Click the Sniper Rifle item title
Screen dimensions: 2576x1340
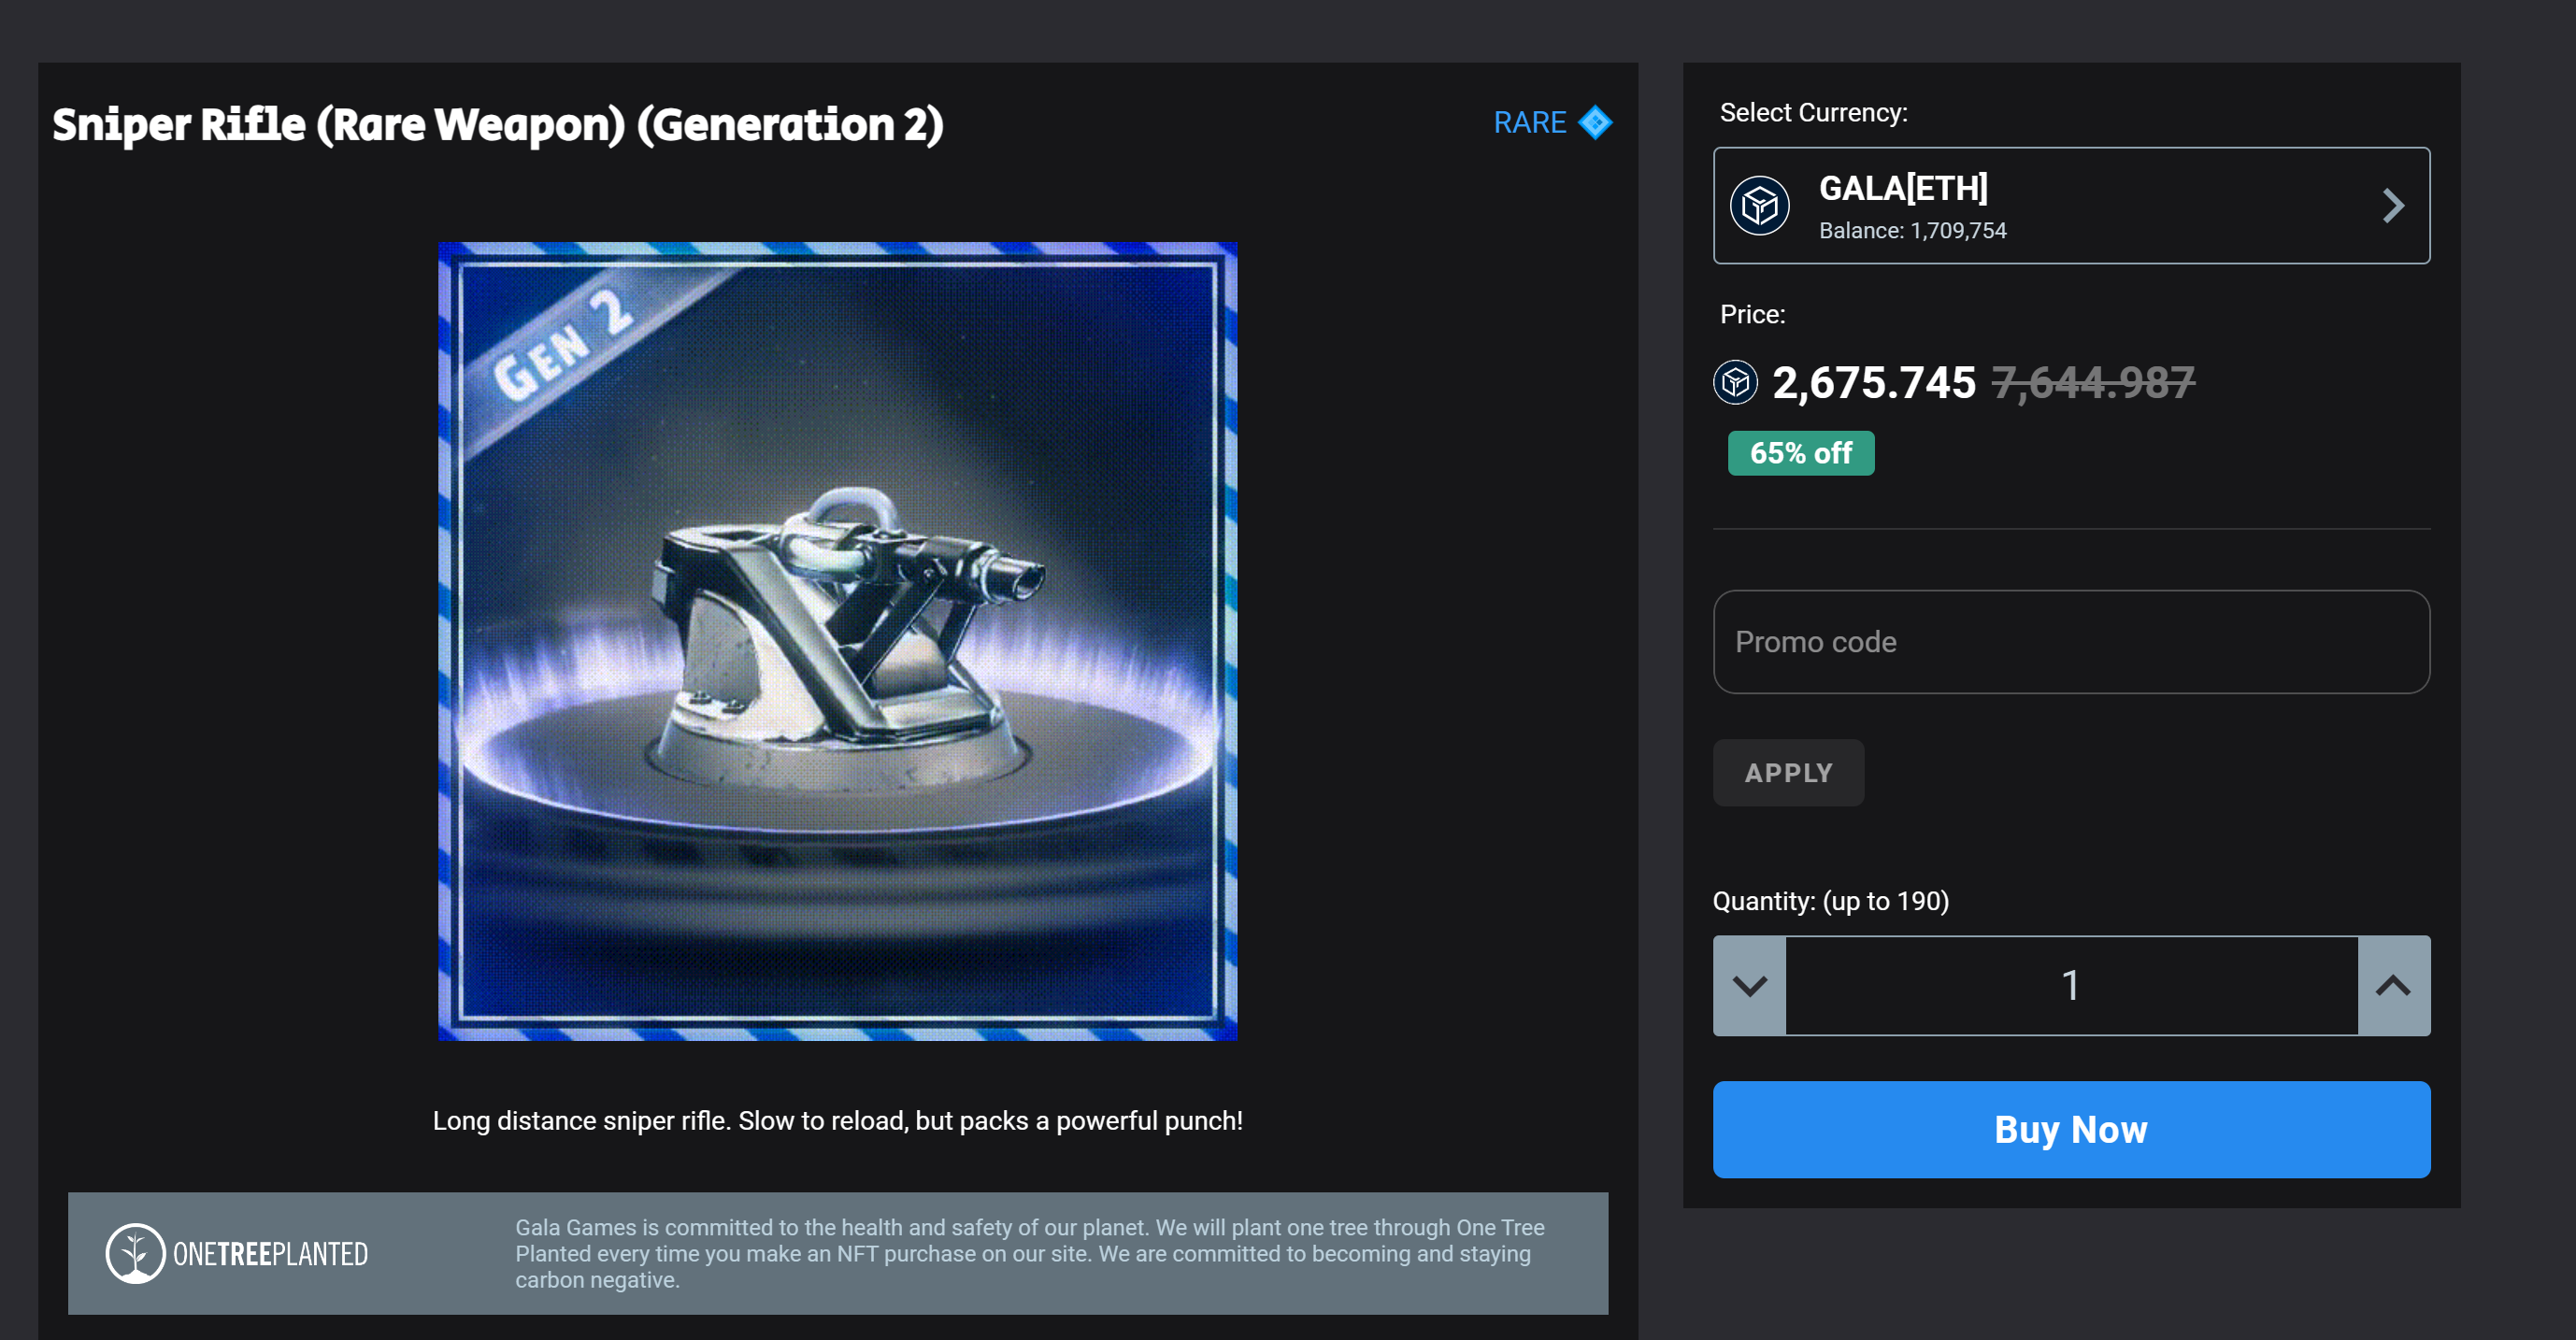[x=497, y=125]
